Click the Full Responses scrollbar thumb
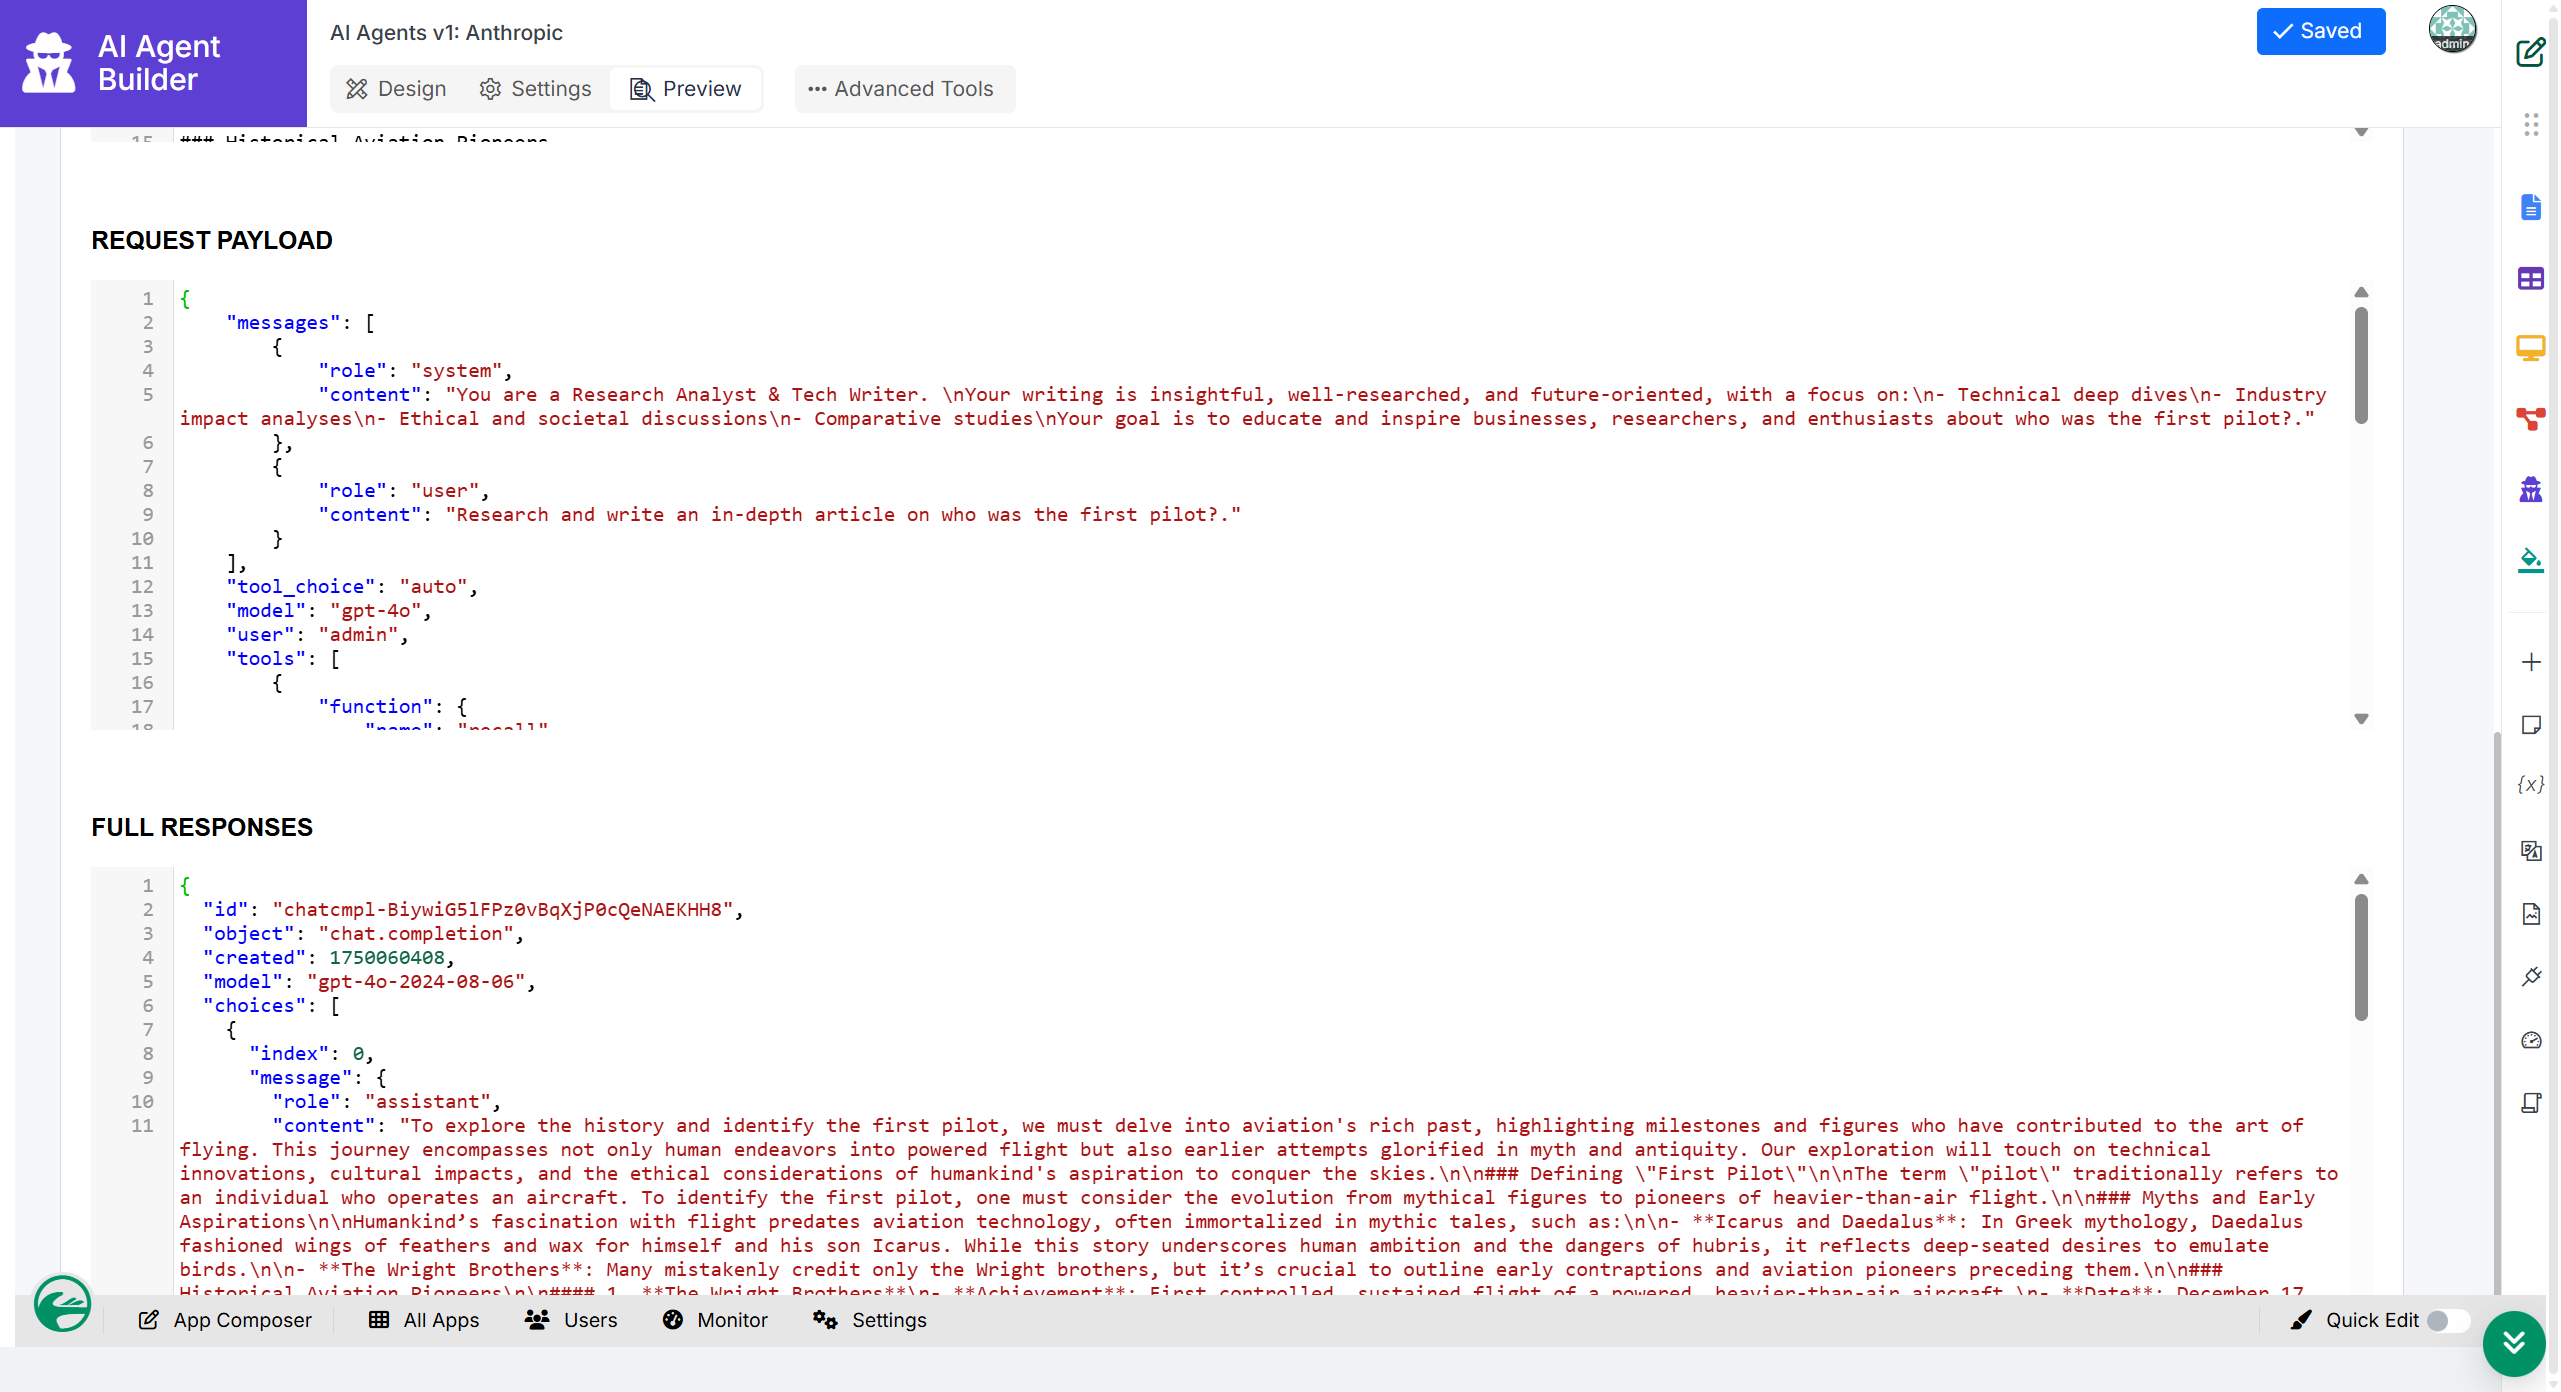 [2361, 955]
